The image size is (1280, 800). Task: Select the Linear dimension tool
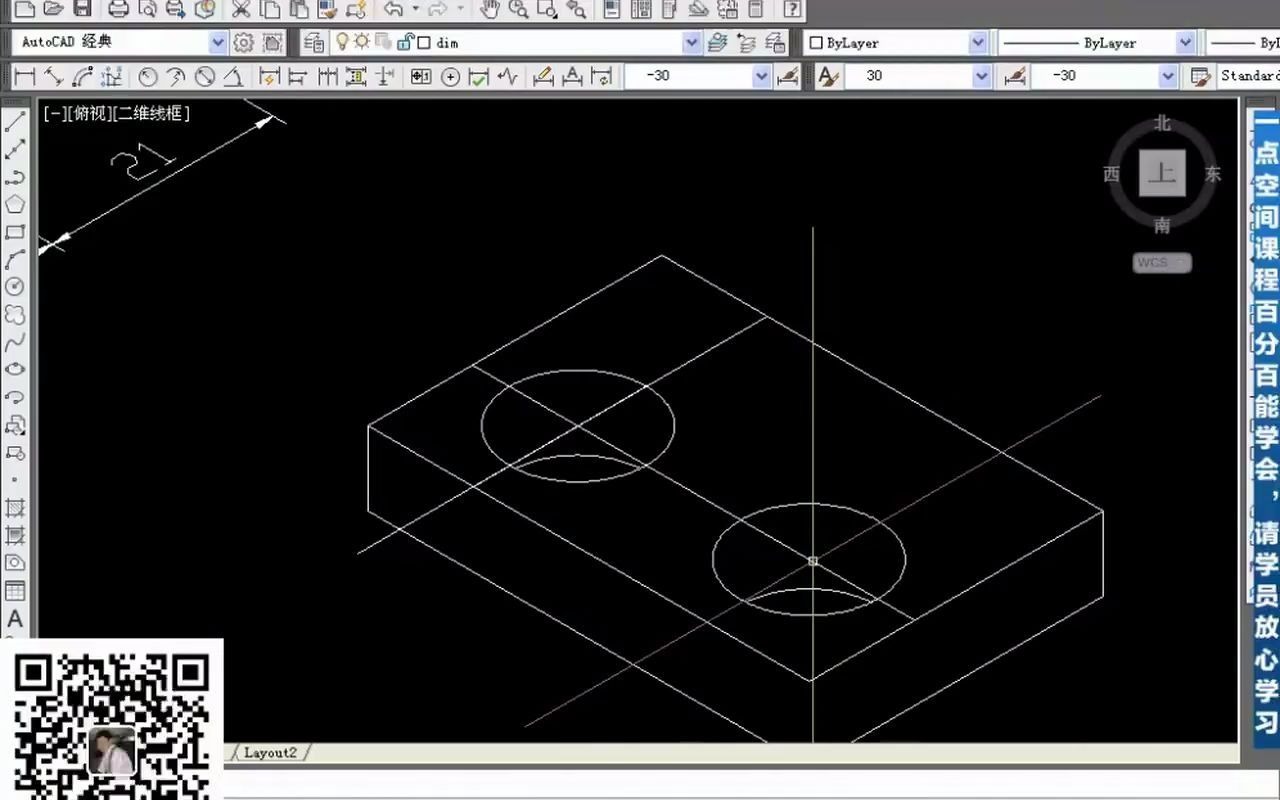click(x=25, y=76)
